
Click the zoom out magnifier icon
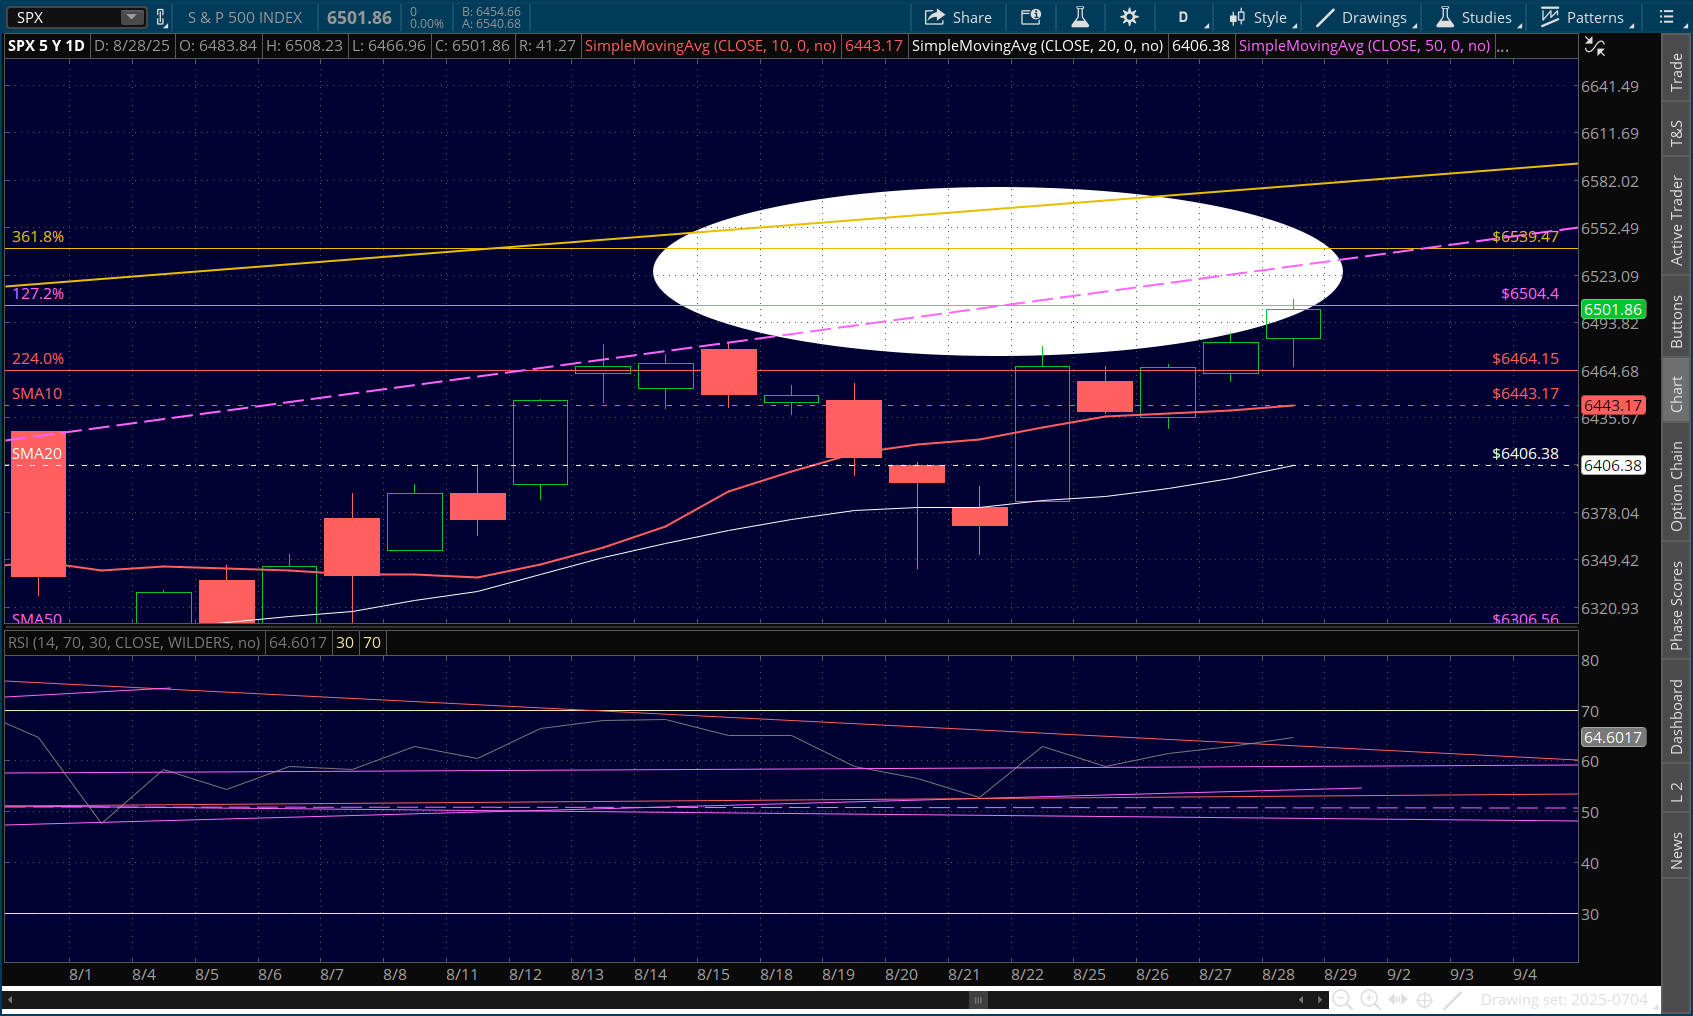(x=1342, y=999)
